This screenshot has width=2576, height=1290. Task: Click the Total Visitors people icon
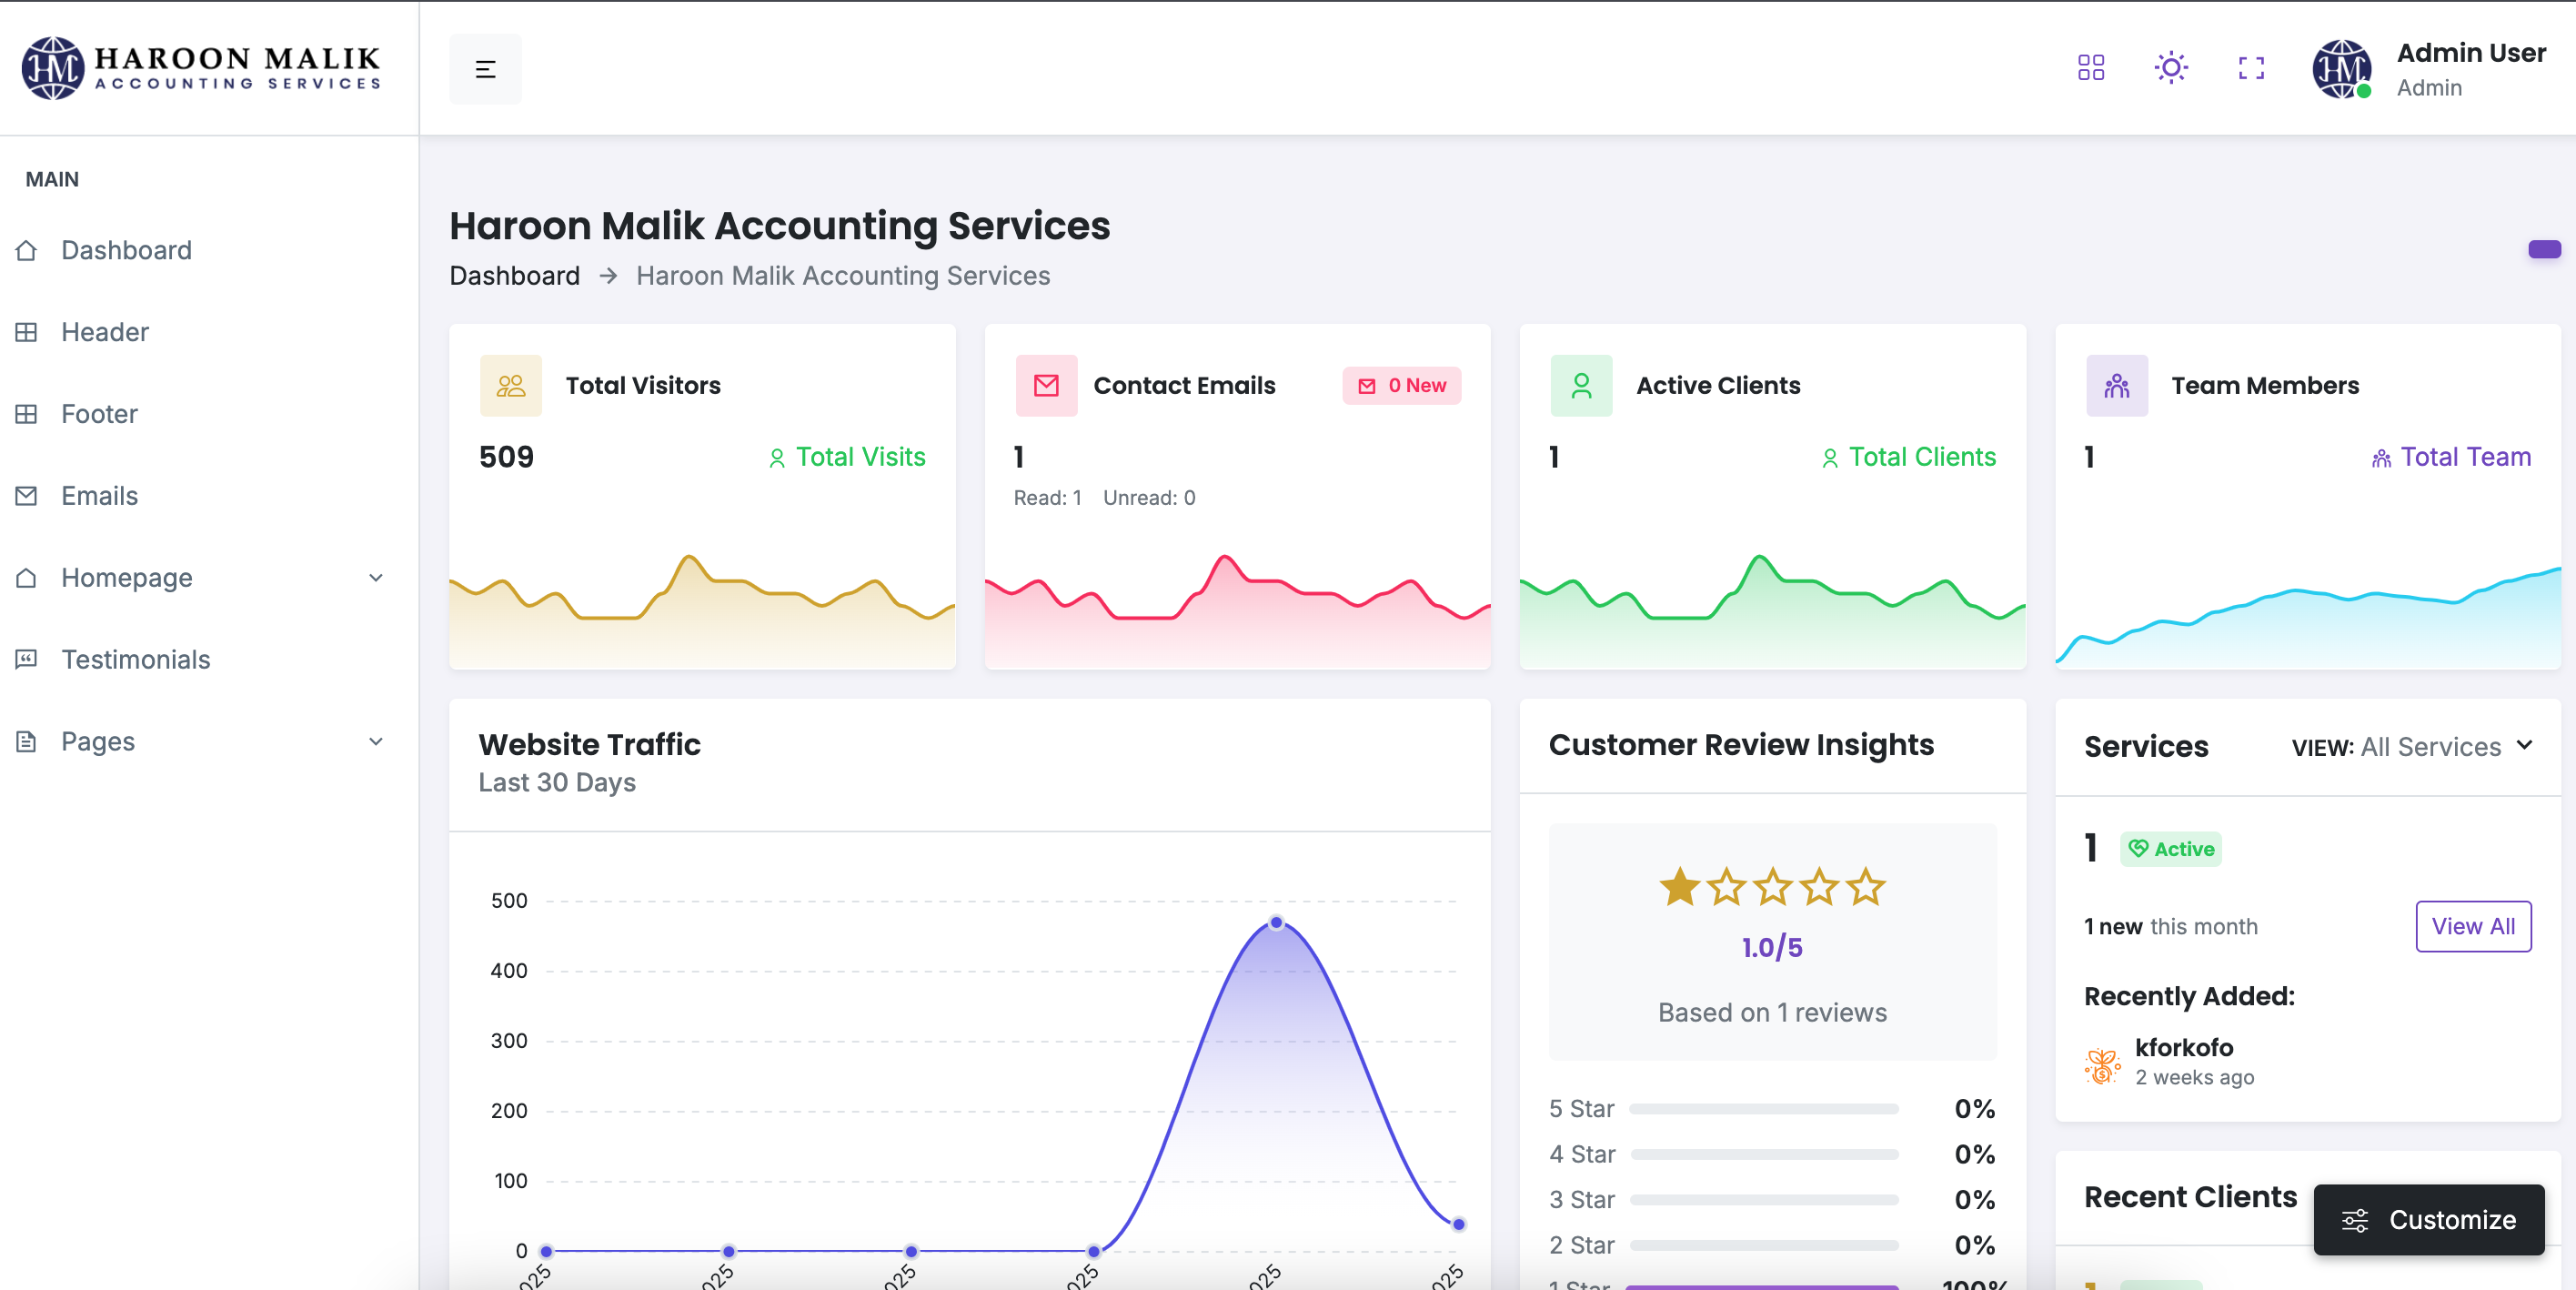[510, 385]
